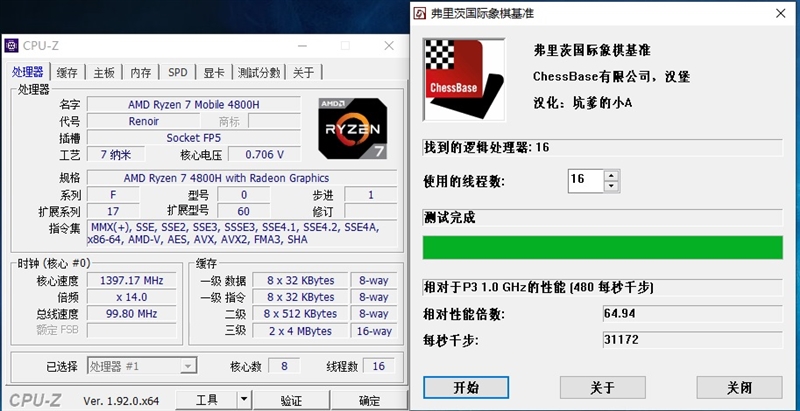Click the 关闭 button in chess benchmark

click(x=739, y=388)
